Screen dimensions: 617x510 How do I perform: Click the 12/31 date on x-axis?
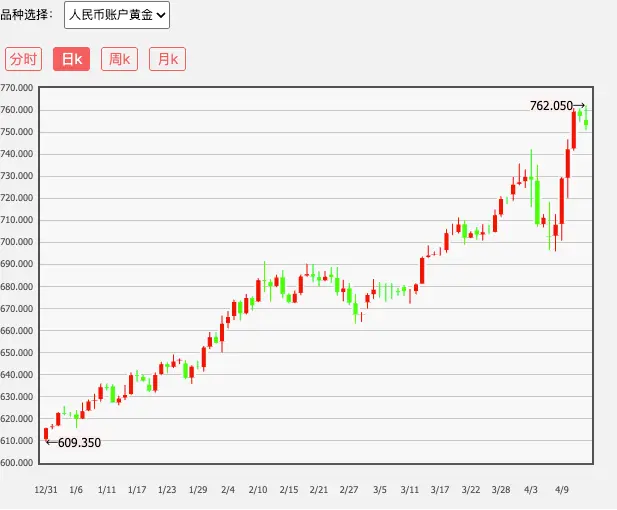click(46, 490)
